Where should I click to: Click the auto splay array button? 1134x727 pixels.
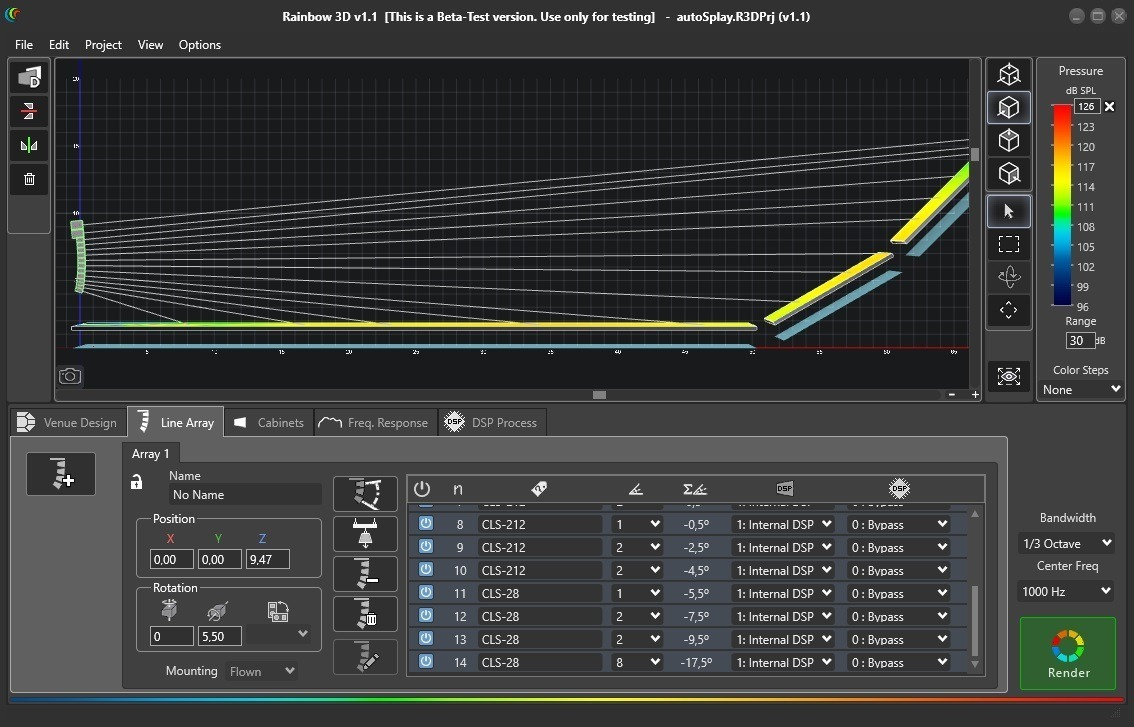coord(365,494)
